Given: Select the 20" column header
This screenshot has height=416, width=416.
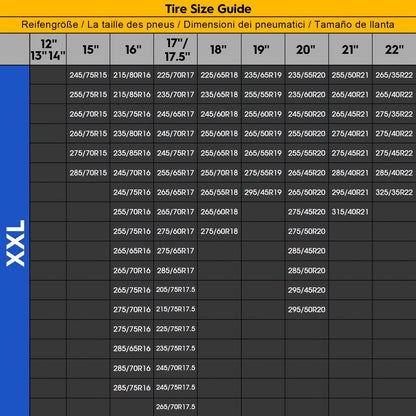Looking at the screenshot, I should pyautogui.click(x=307, y=50).
